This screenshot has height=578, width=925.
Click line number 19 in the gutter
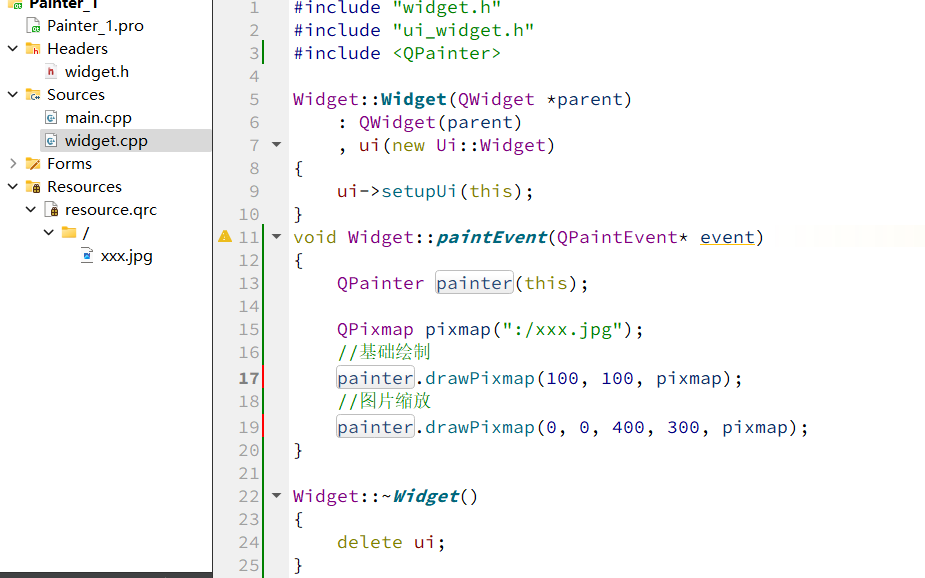[x=249, y=427]
